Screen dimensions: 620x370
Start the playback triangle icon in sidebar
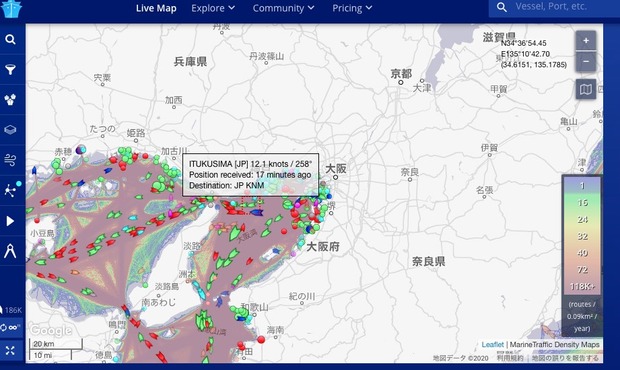click(10, 221)
